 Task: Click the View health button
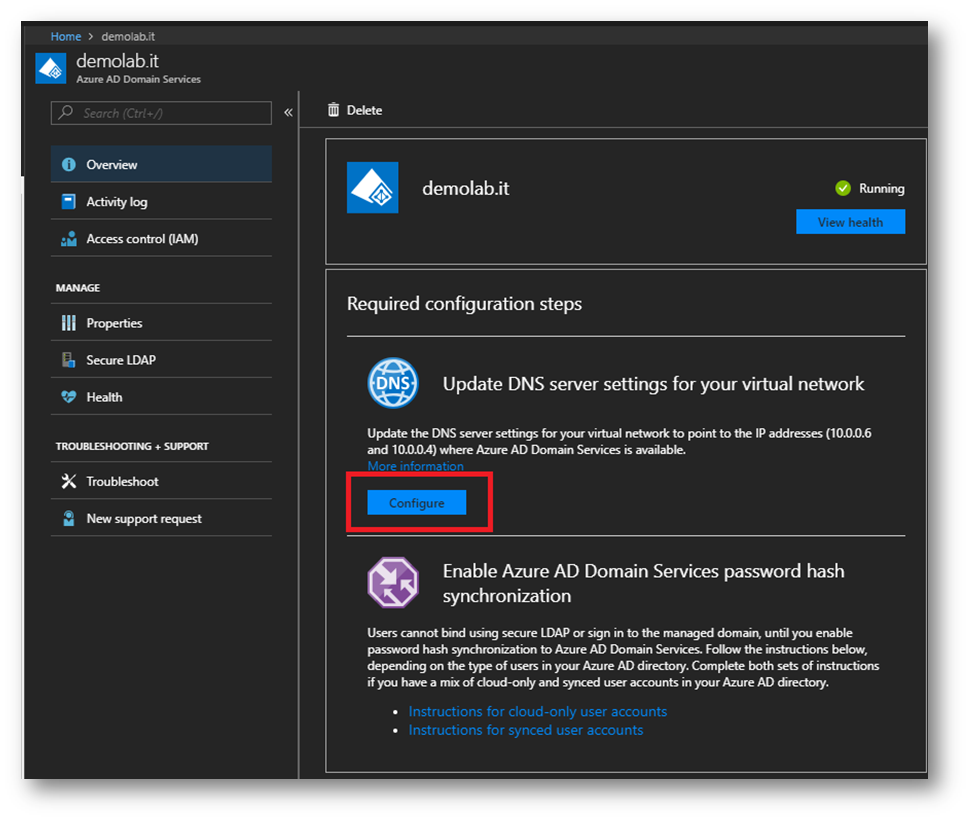(851, 222)
